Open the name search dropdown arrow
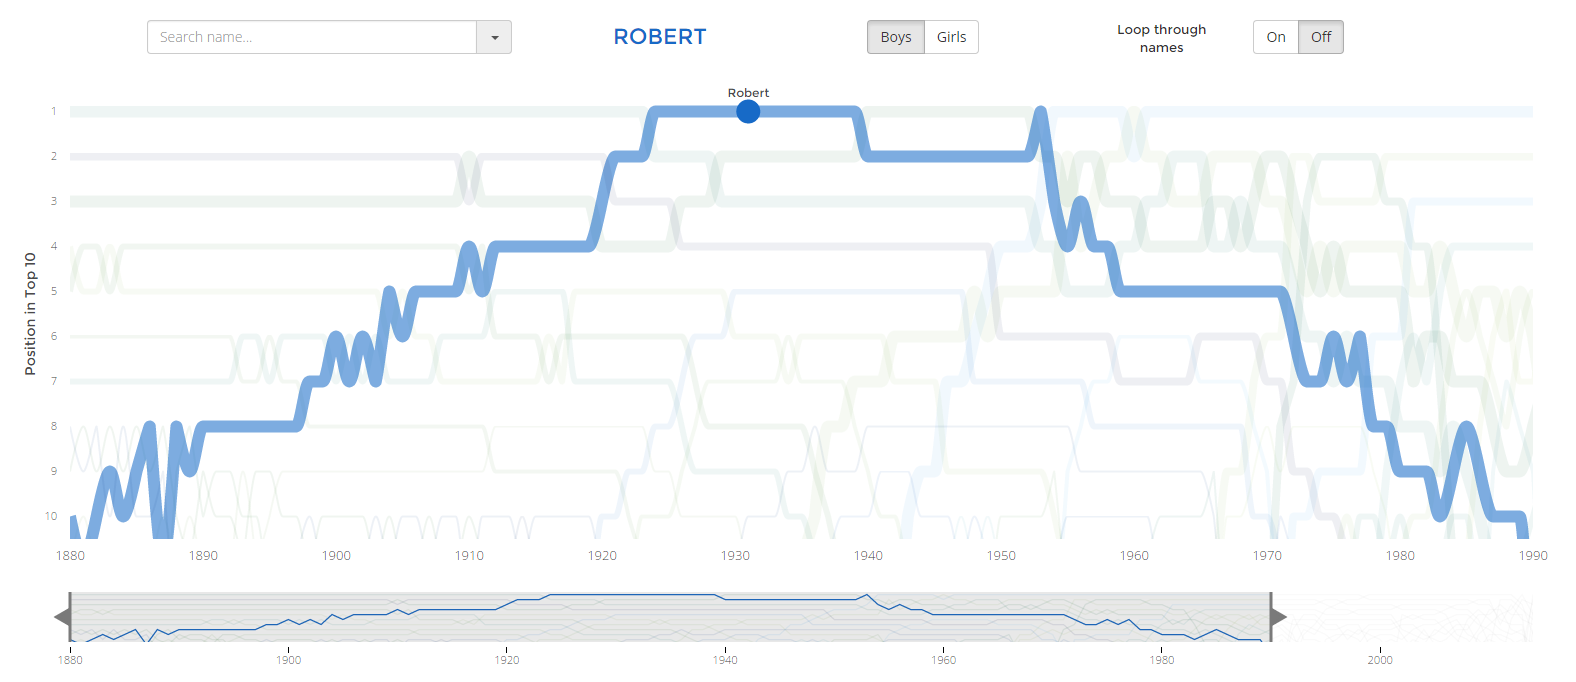Screen dimensions: 1576x682 point(494,38)
